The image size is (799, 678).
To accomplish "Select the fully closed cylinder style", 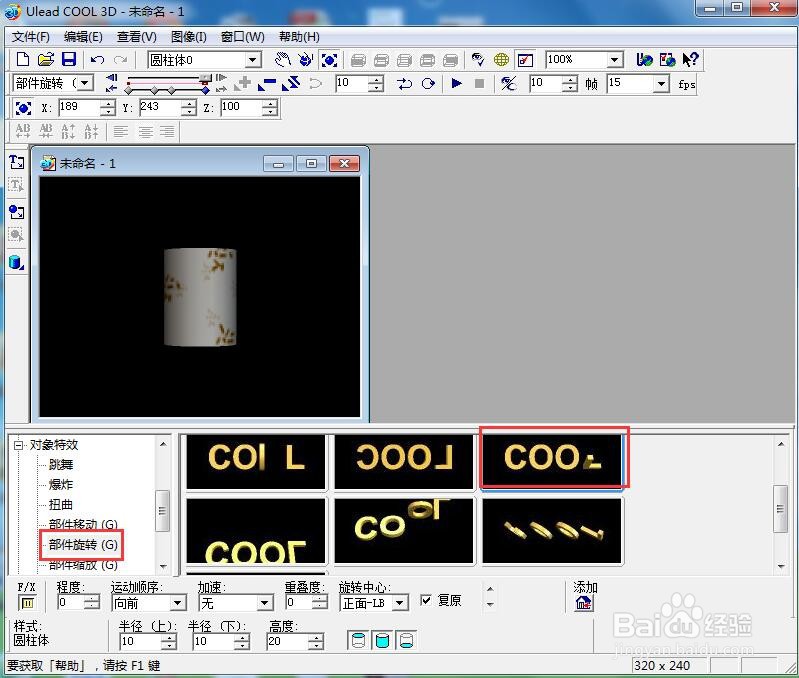I will [x=359, y=641].
